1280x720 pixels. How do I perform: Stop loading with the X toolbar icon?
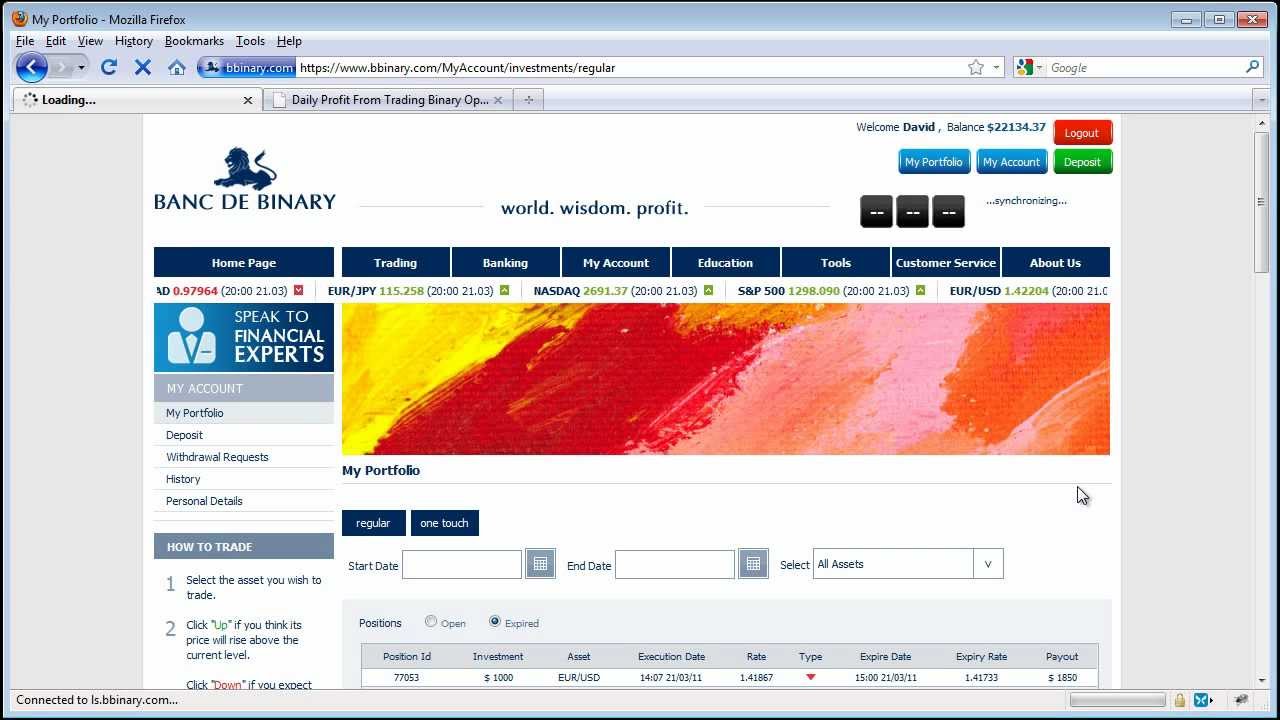[x=143, y=68]
